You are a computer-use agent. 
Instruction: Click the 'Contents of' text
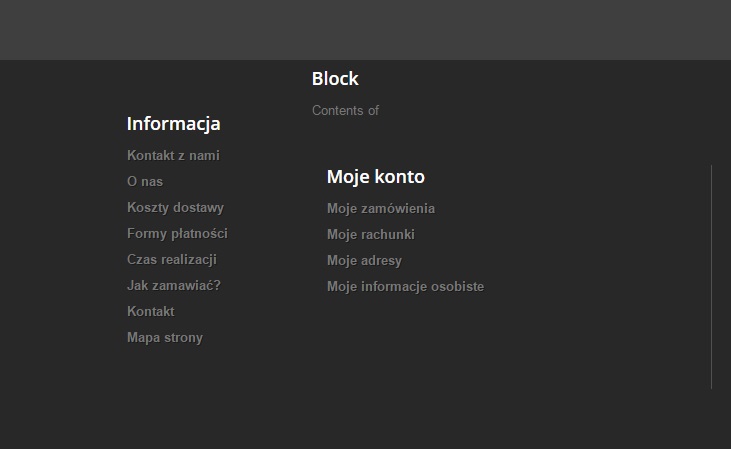[x=345, y=111]
